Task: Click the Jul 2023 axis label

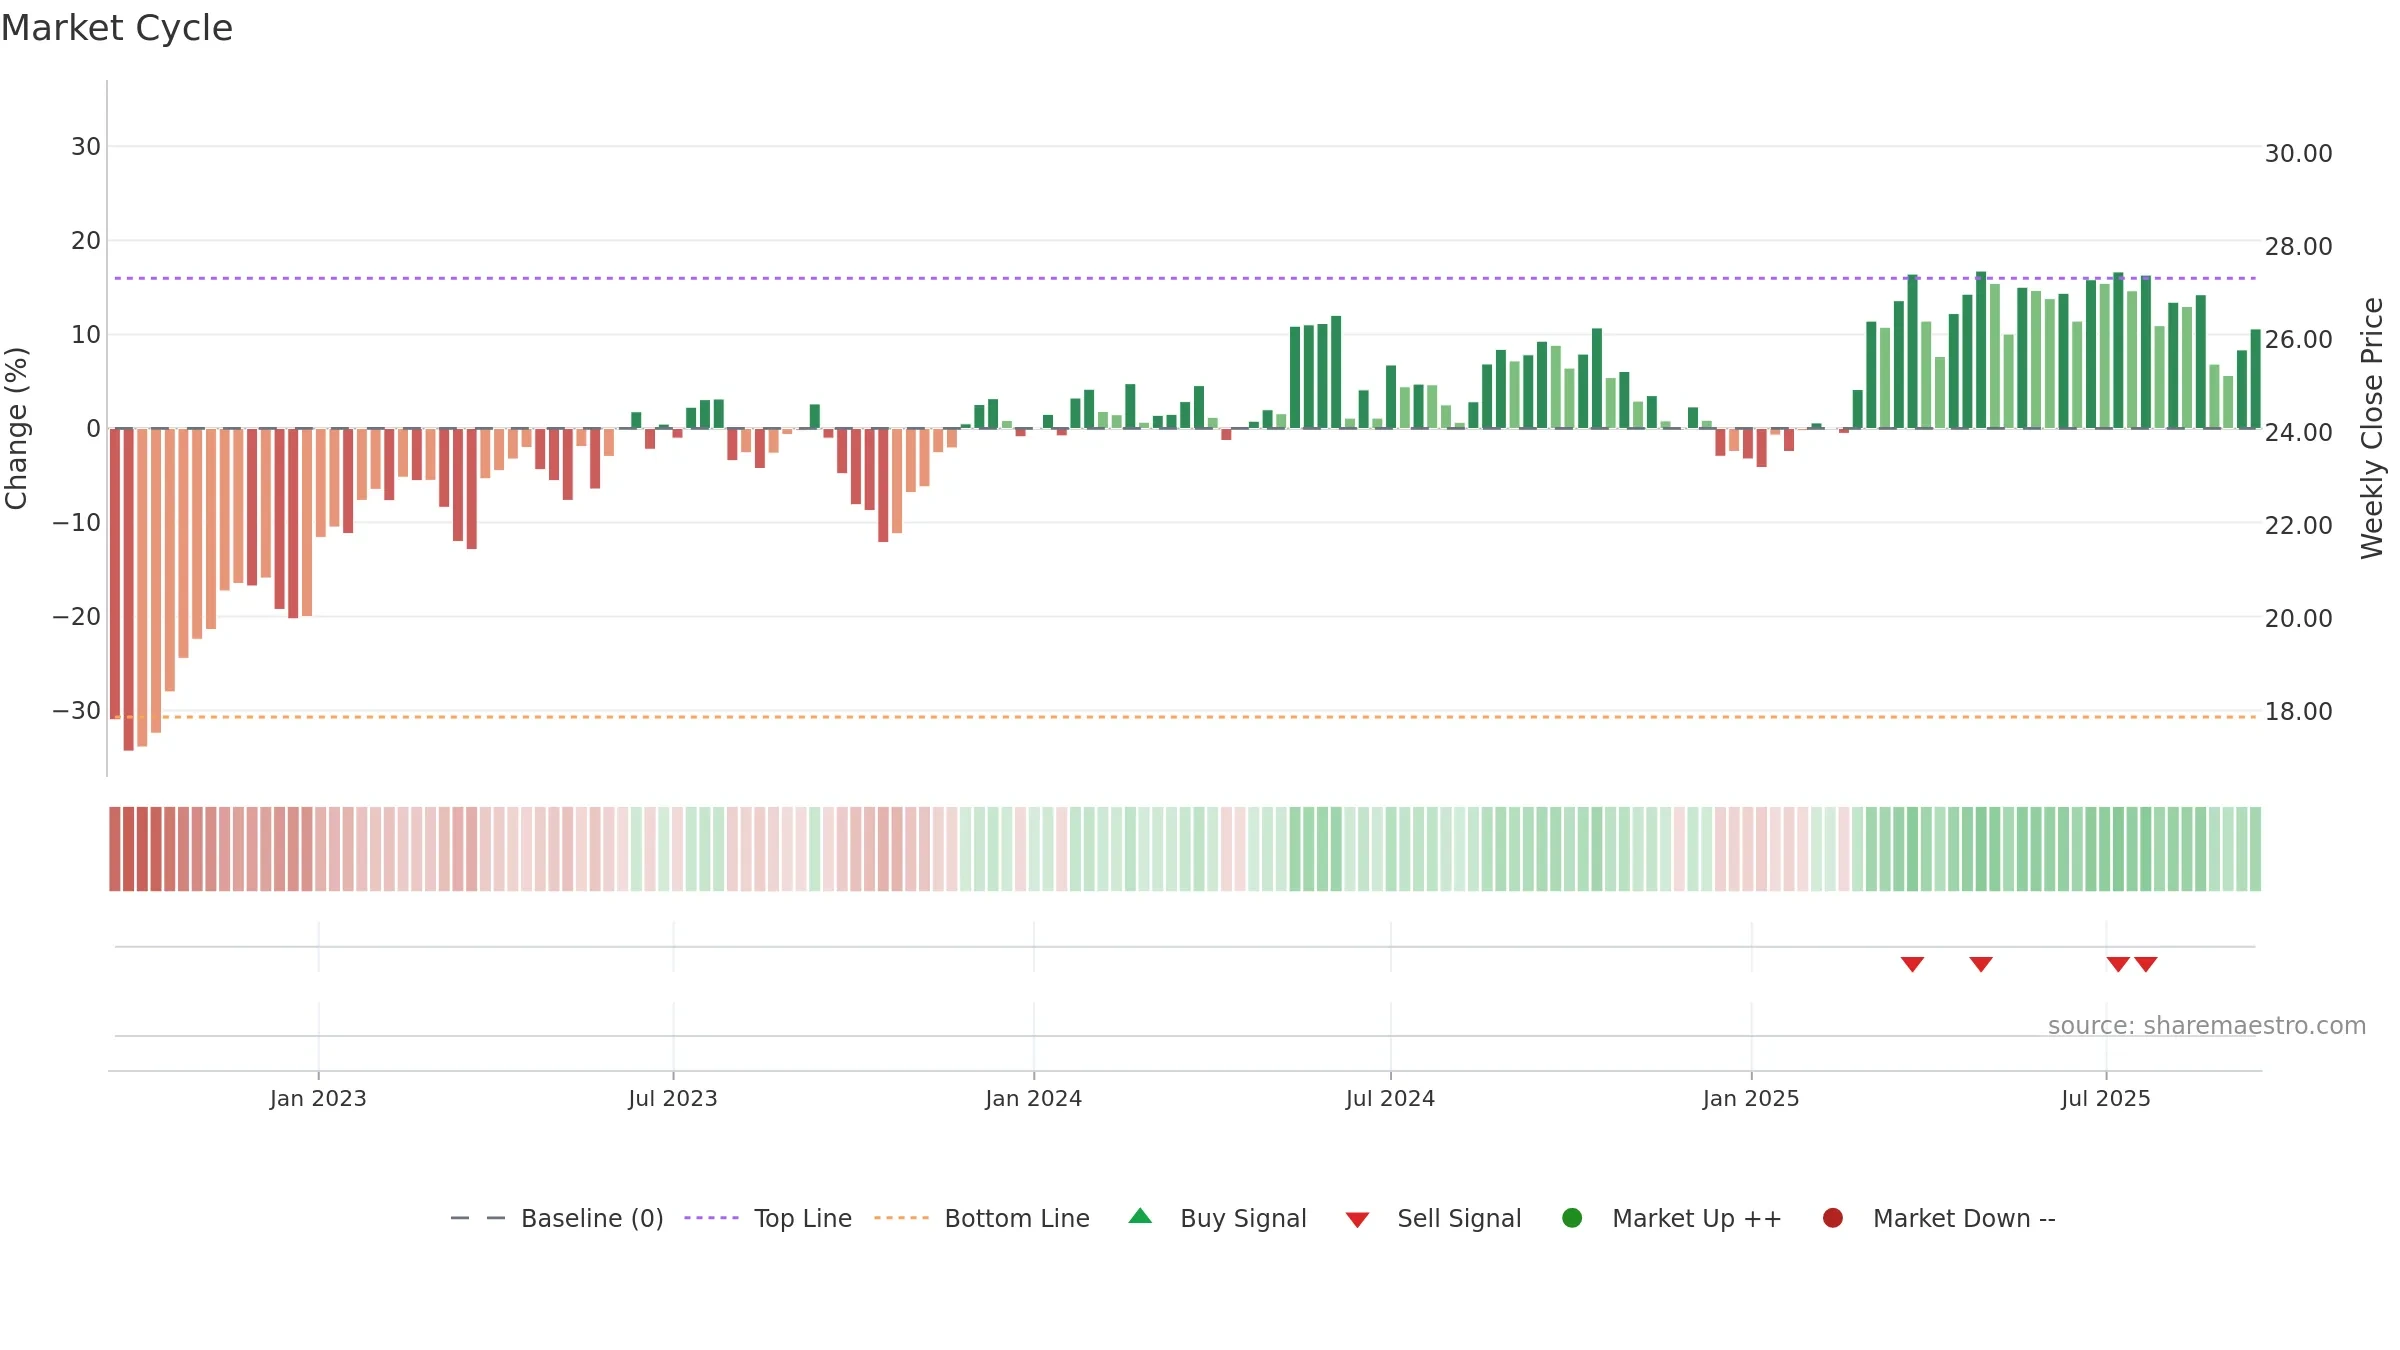Action: pyautogui.click(x=673, y=1098)
